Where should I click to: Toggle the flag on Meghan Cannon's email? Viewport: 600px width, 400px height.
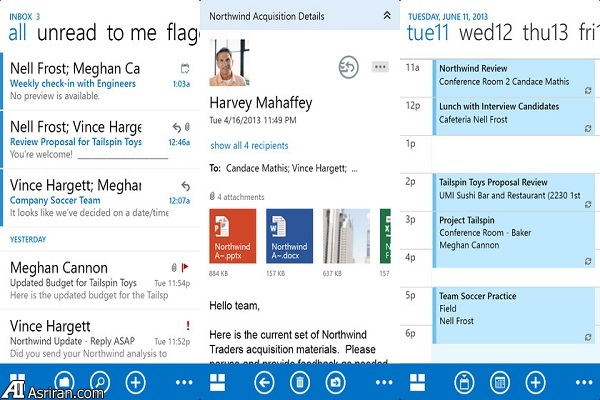coord(185,267)
